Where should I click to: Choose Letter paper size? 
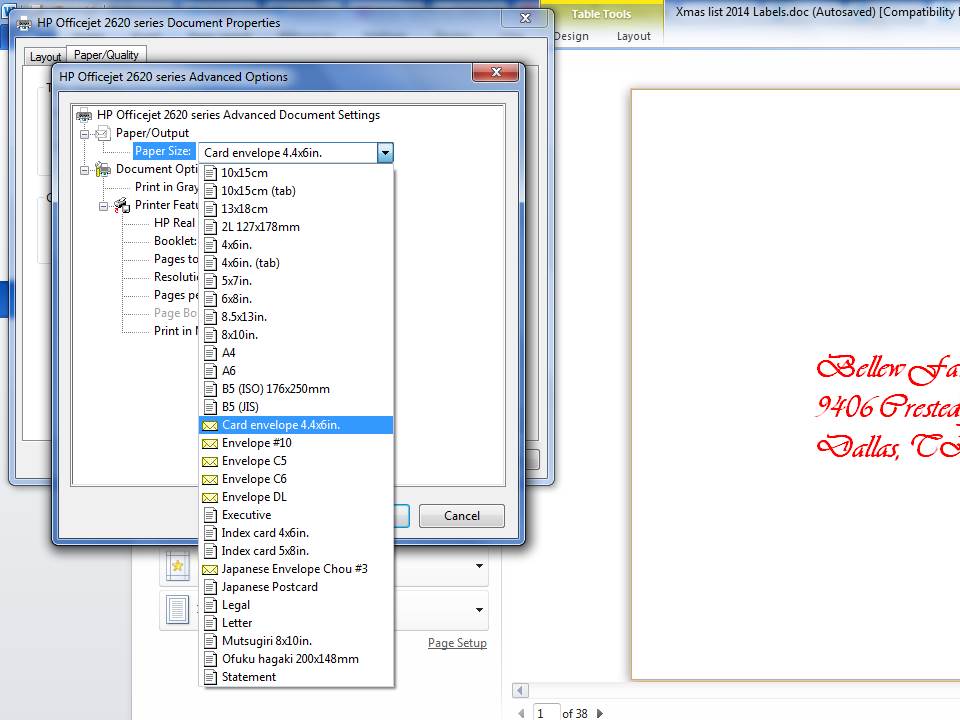point(296,623)
